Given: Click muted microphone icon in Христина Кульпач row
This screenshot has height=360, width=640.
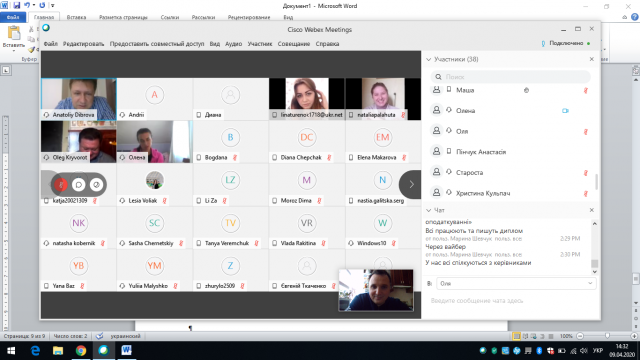Looking at the screenshot, I should [x=586, y=193].
